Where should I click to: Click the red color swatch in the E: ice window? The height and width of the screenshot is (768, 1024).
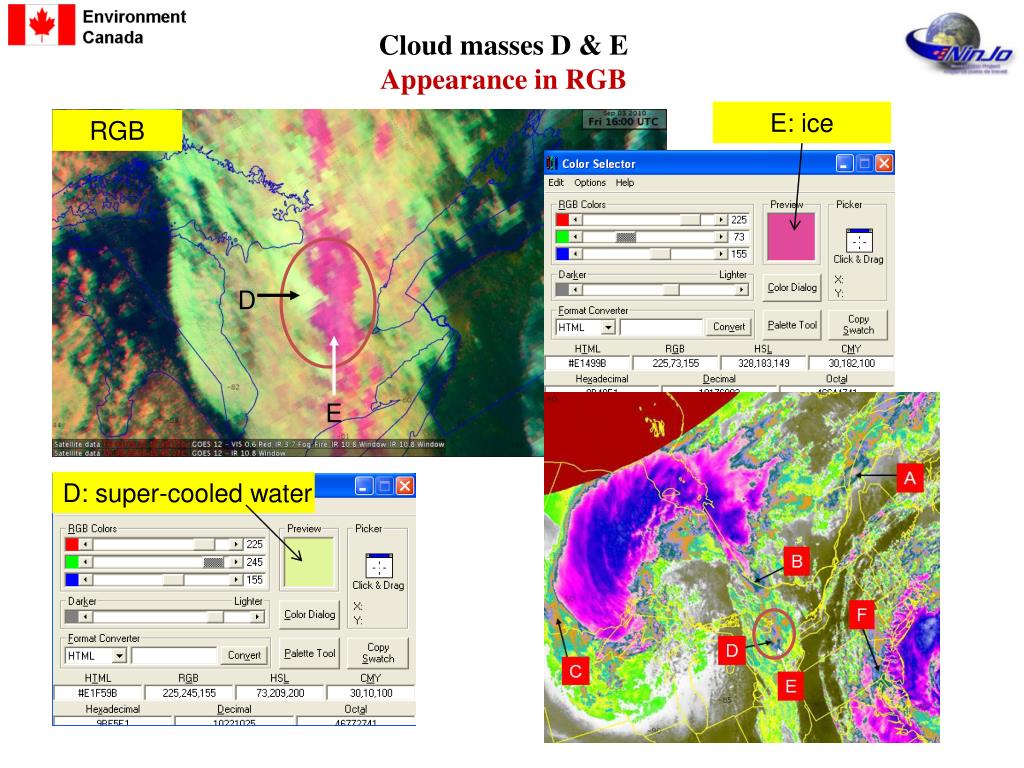click(x=562, y=220)
